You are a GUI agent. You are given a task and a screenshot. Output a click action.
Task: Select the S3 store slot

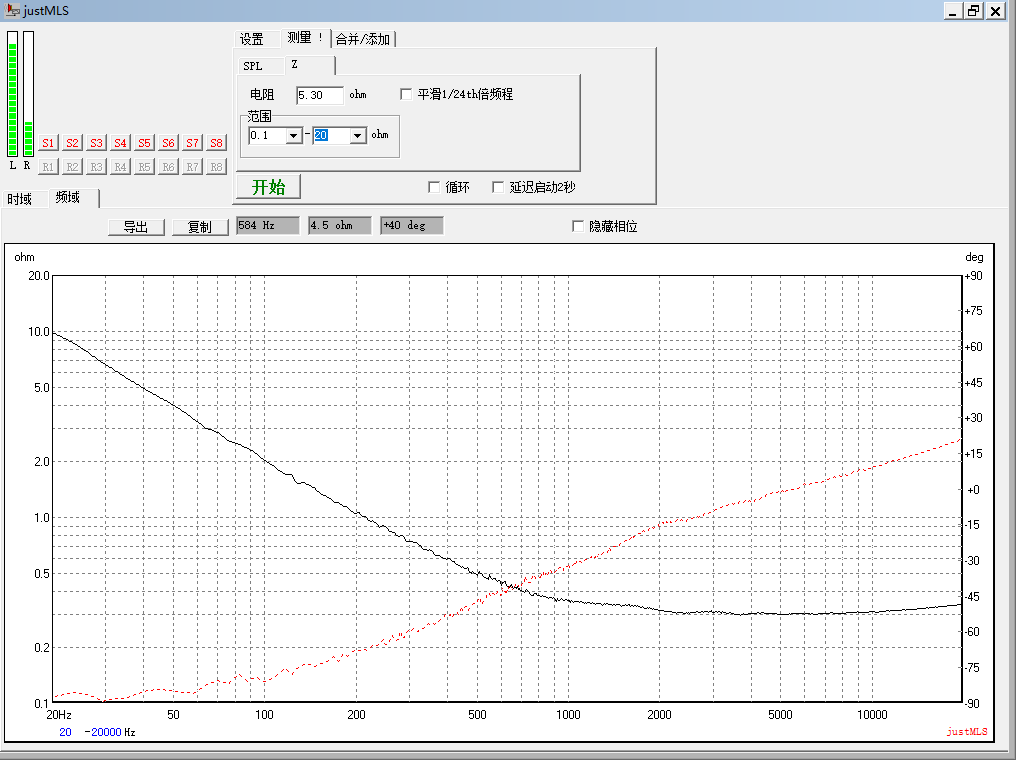[x=96, y=143]
